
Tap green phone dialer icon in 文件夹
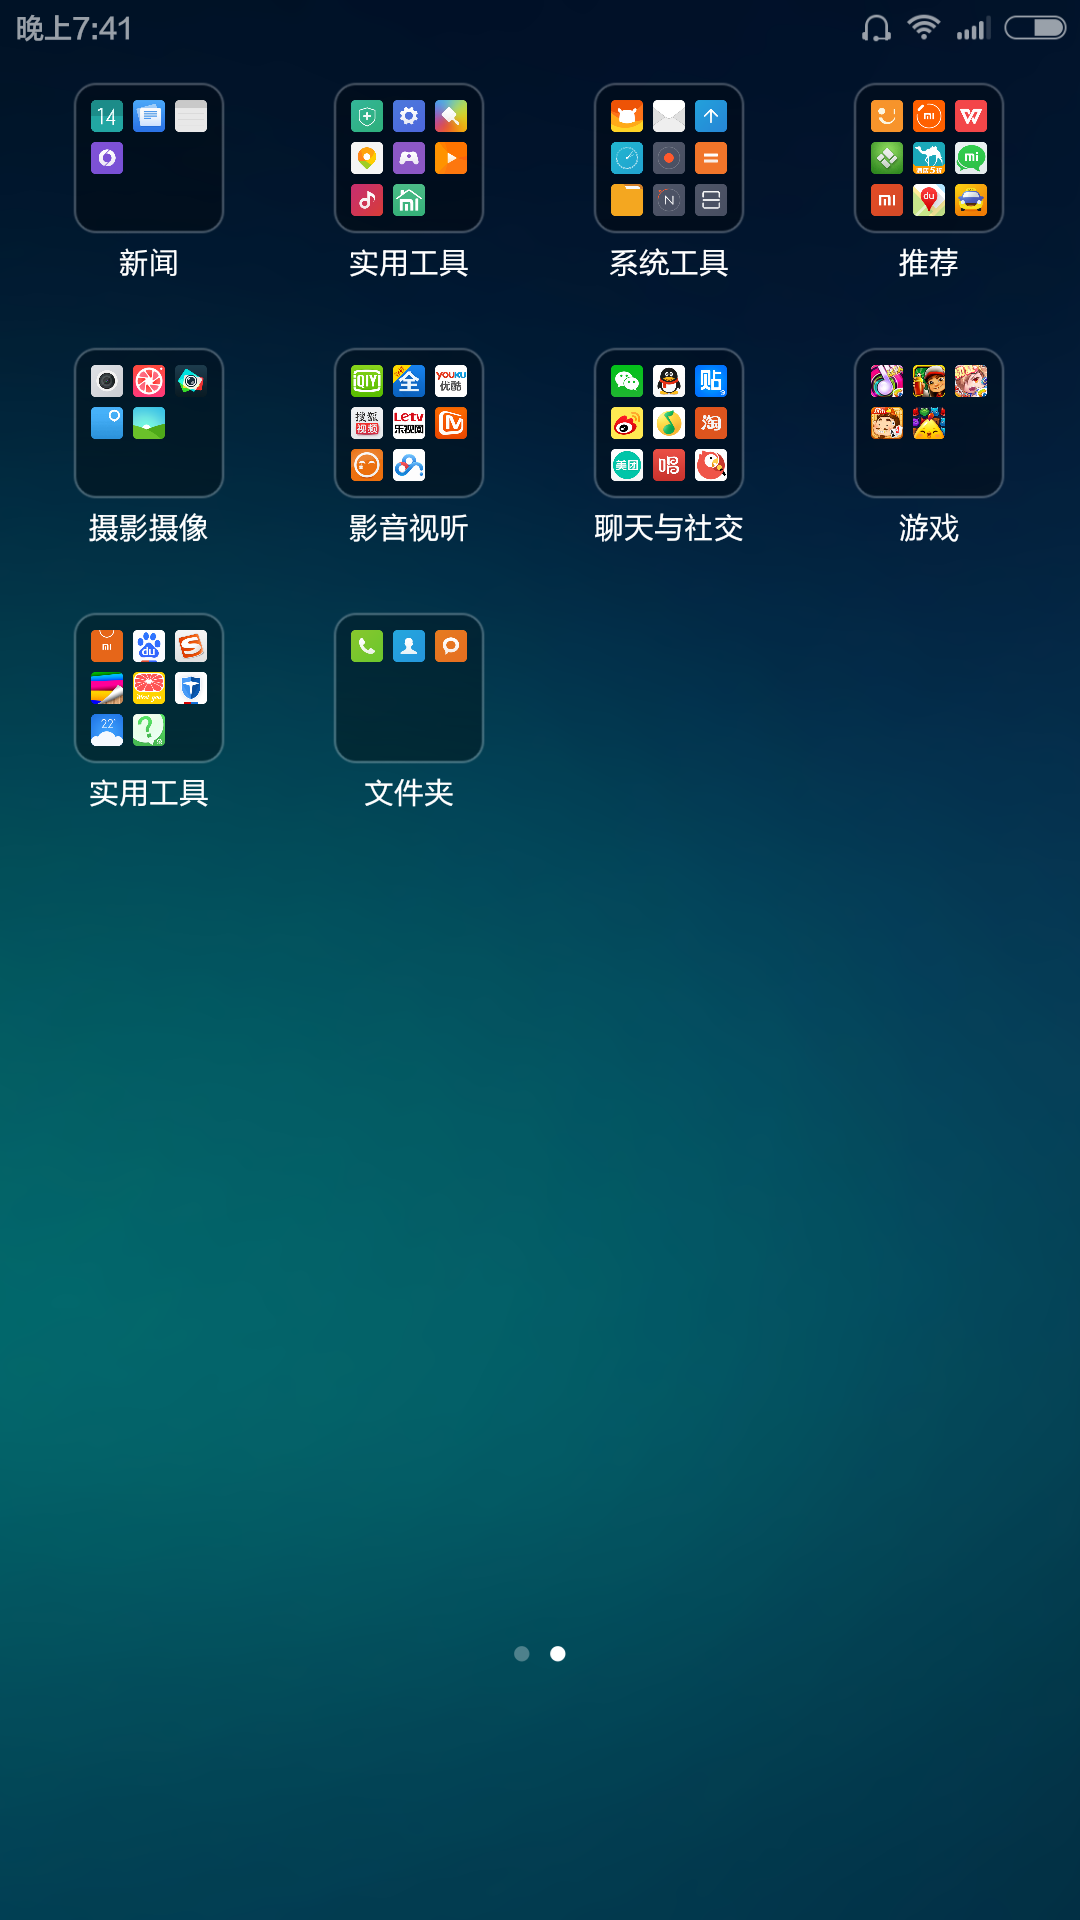click(367, 646)
